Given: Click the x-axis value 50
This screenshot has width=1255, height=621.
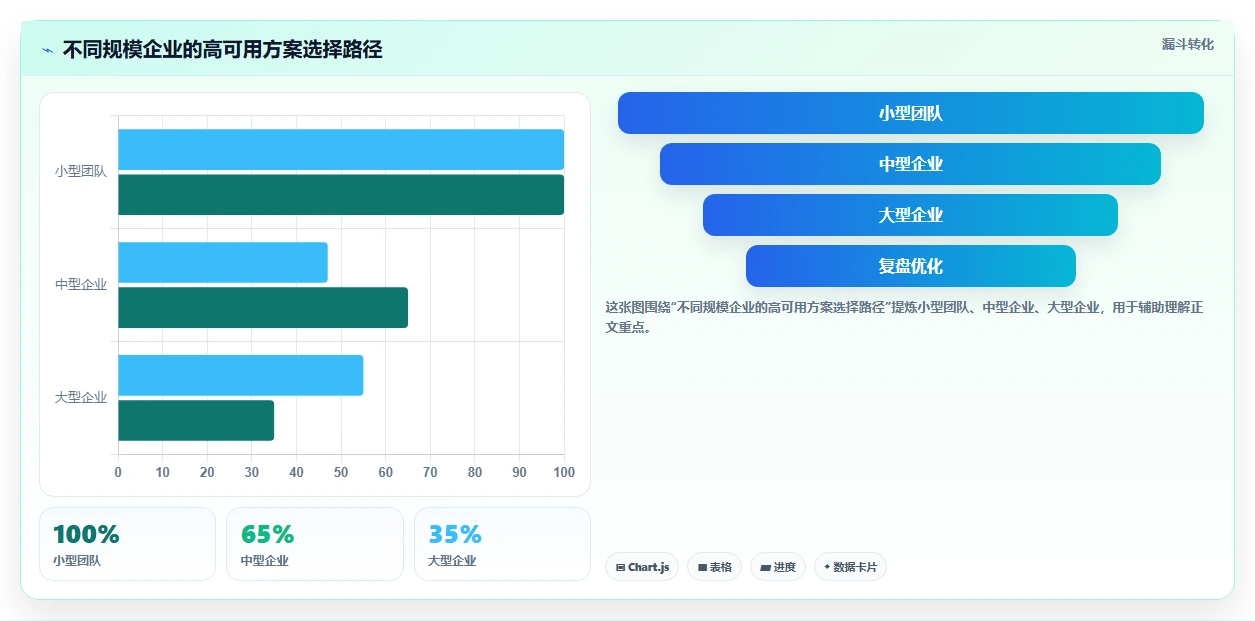Looking at the screenshot, I should point(341,473).
